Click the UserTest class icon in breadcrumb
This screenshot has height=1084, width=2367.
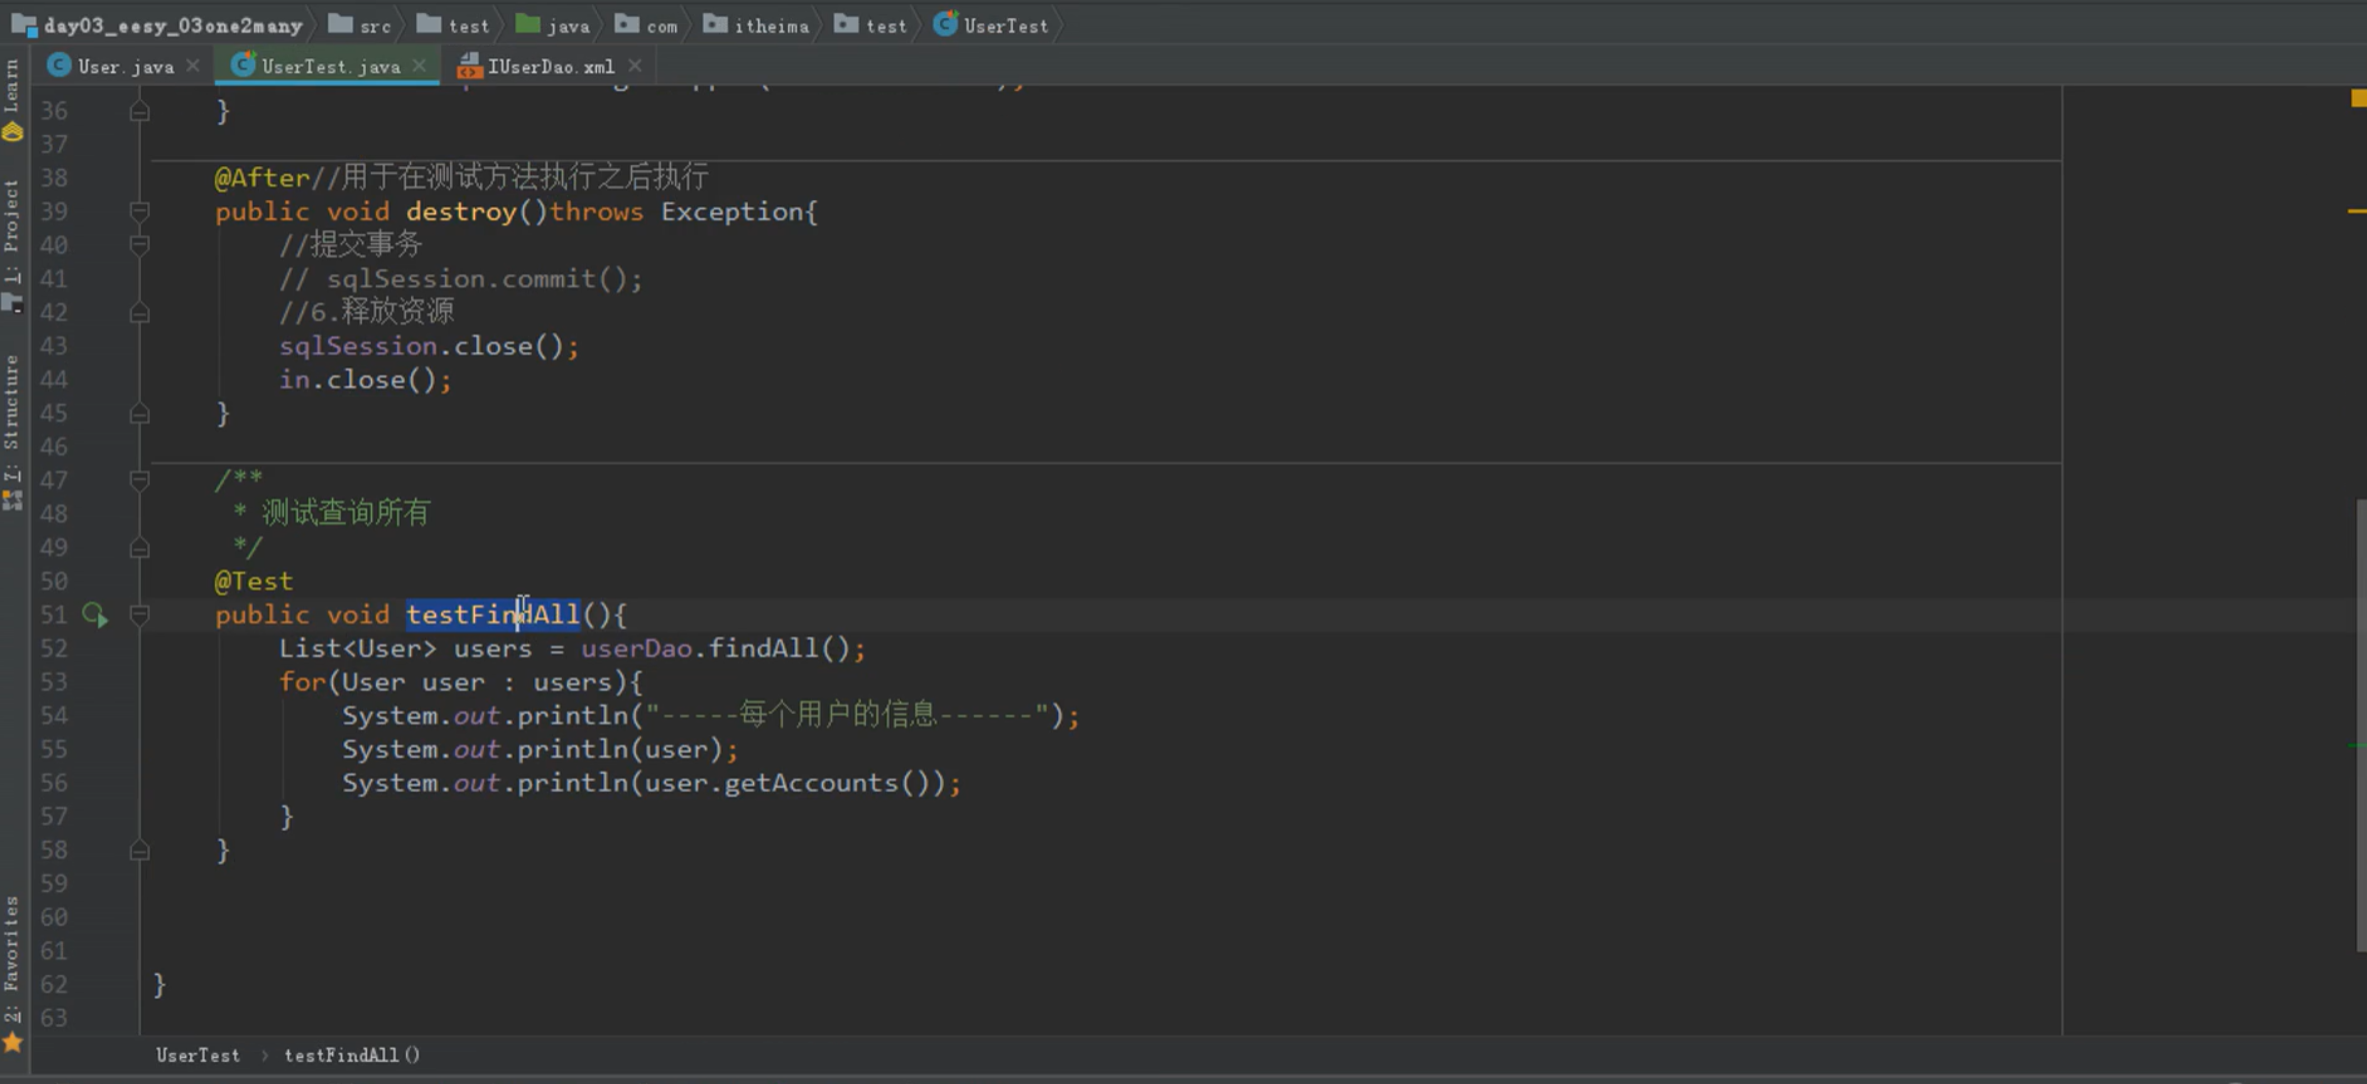[944, 25]
